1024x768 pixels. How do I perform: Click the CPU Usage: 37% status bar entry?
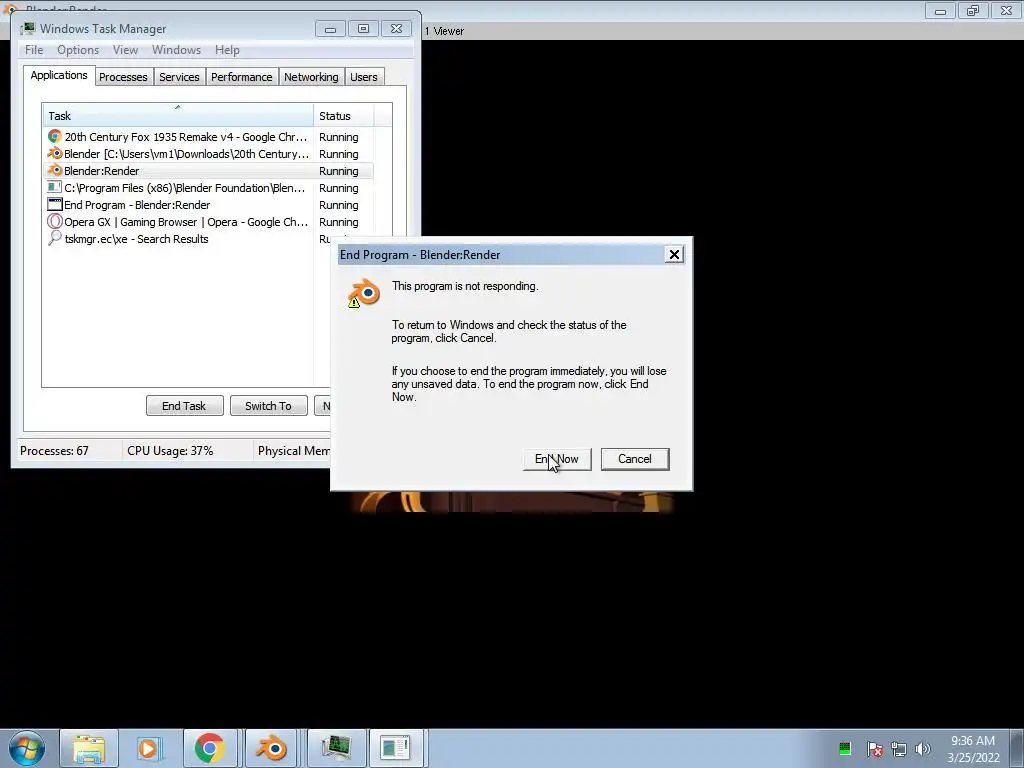pos(170,451)
